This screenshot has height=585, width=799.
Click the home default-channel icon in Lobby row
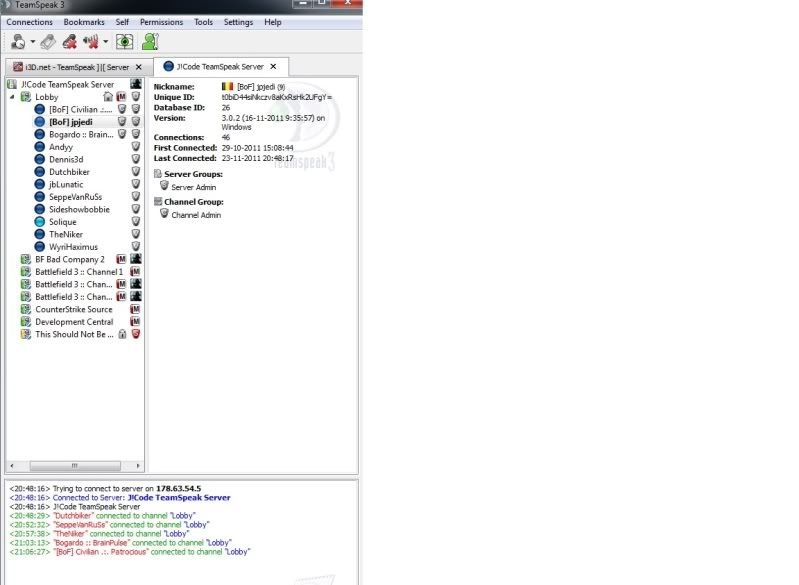point(108,97)
